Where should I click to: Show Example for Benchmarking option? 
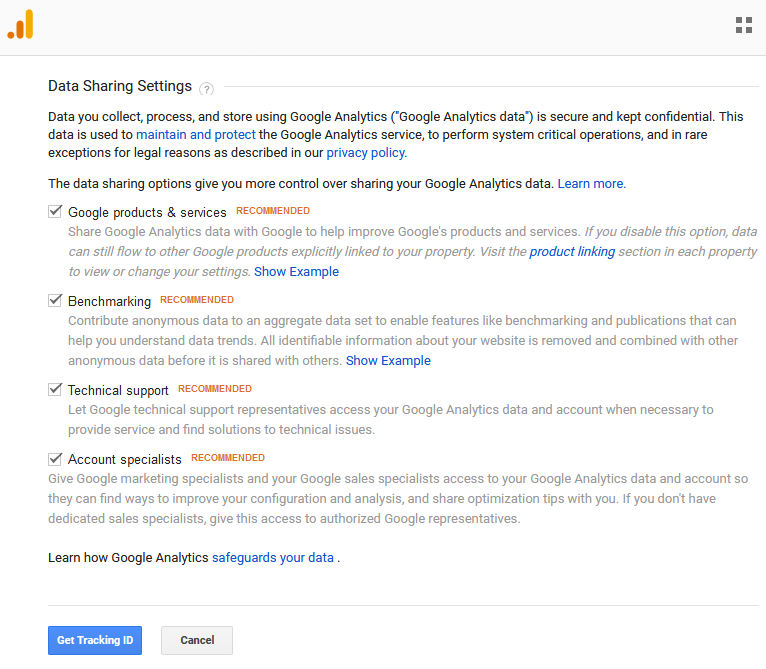click(388, 360)
